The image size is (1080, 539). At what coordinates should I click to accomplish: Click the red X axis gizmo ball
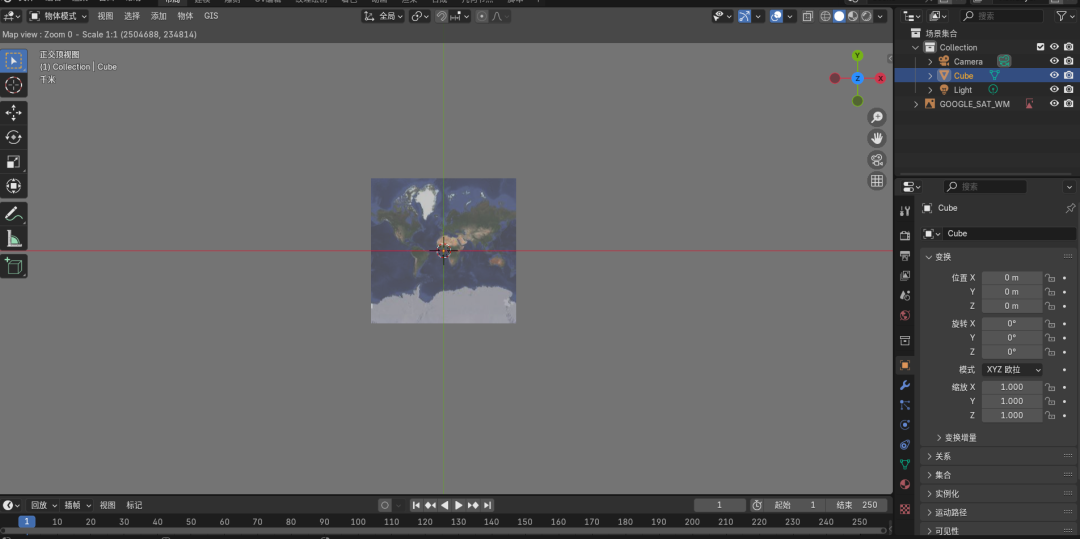[880, 78]
